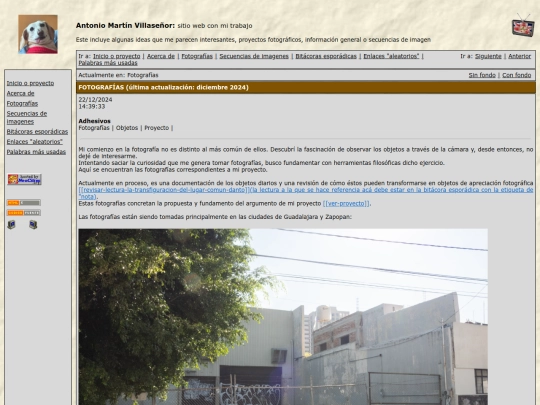Image resolution: width=540 pixels, height=405 pixels.
Task: Click the 'Adhesivos' label
Action: pyautogui.click(x=94, y=121)
